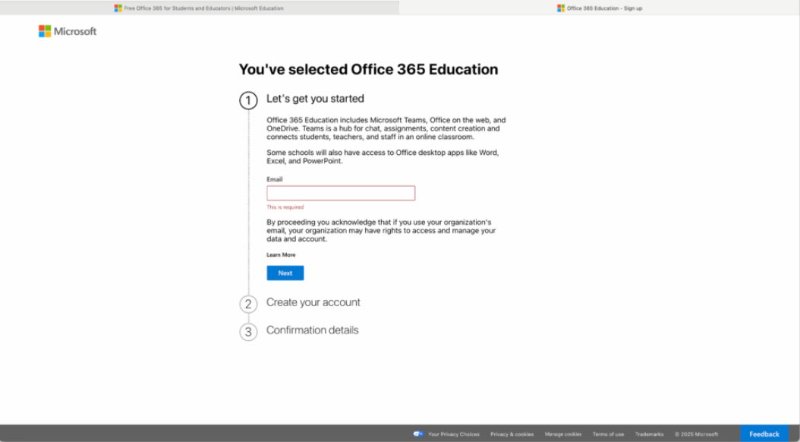Click the Email field label
The image size is (800, 442).
coord(274,179)
